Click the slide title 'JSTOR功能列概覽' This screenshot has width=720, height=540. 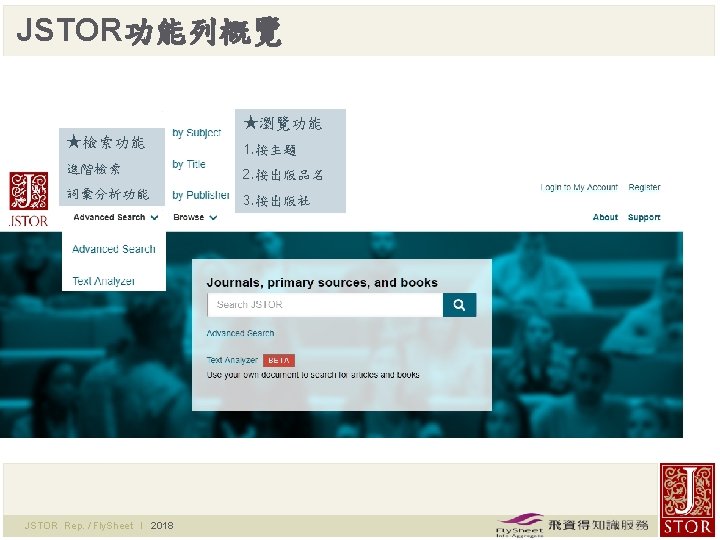[x=149, y=31]
